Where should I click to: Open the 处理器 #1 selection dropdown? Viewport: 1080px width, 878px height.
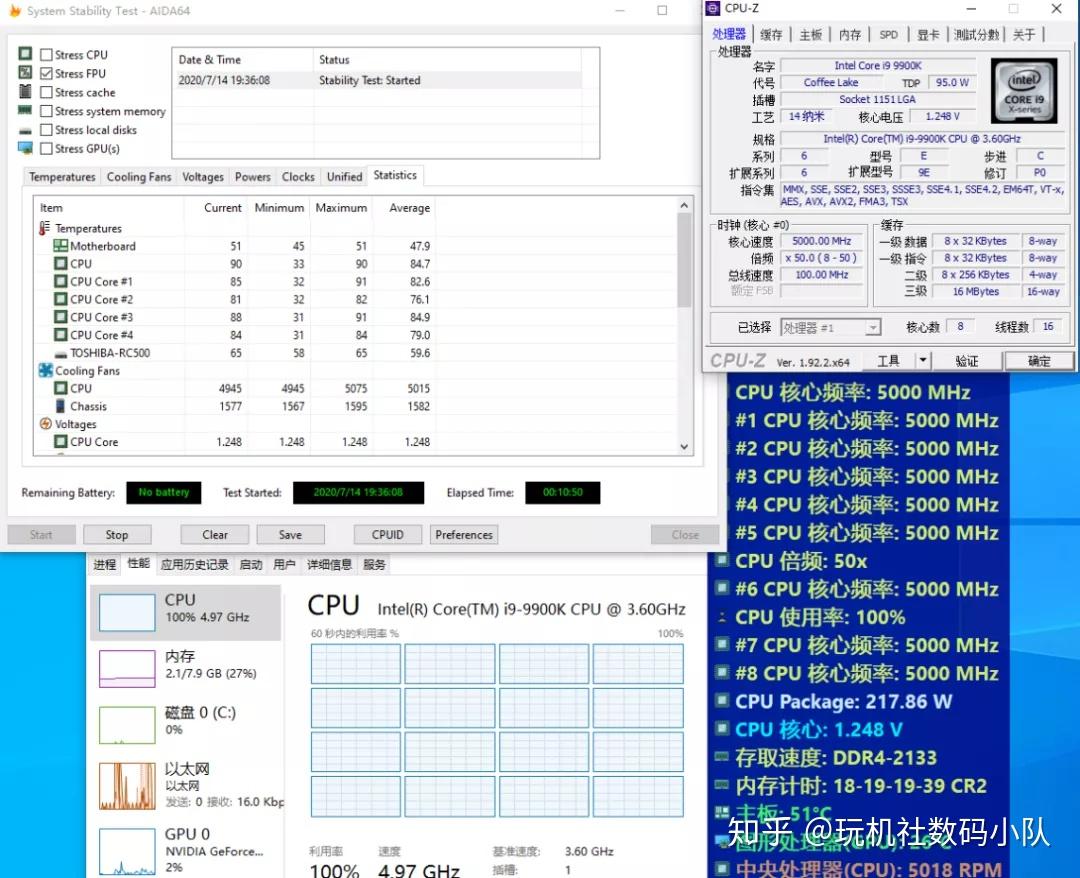pos(831,328)
